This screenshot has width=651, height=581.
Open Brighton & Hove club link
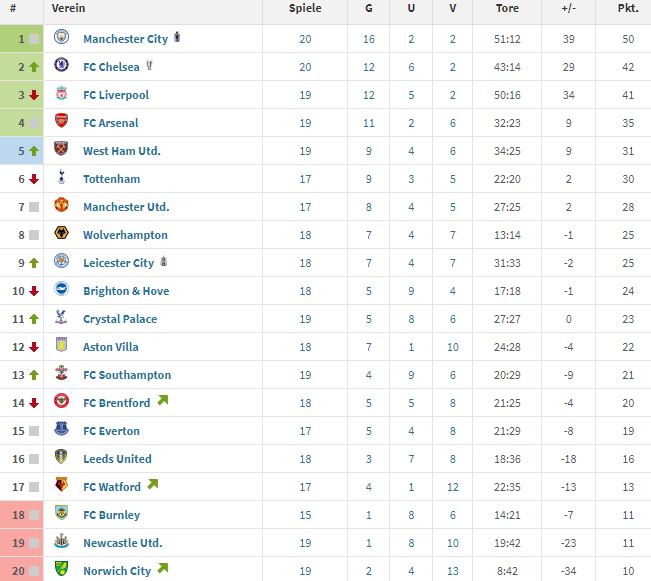click(x=126, y=291)
